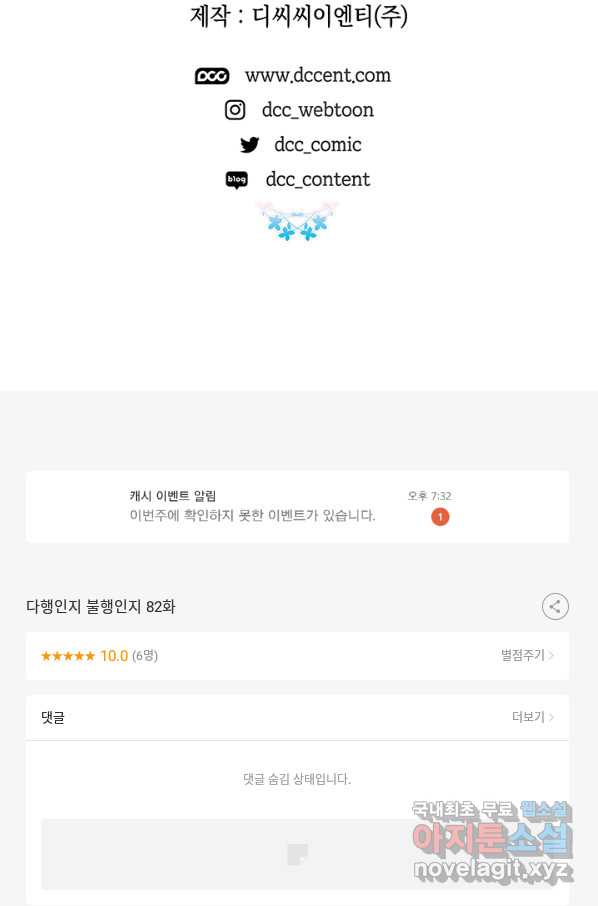Open 더보기 for more comments
This screenshot has width=598, height=906.
528,717
